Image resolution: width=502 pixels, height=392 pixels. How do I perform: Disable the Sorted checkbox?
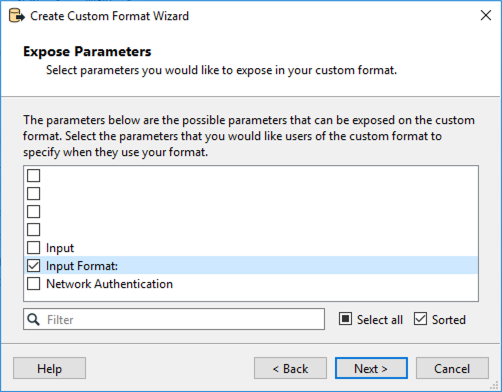click(x=420, y=319)
